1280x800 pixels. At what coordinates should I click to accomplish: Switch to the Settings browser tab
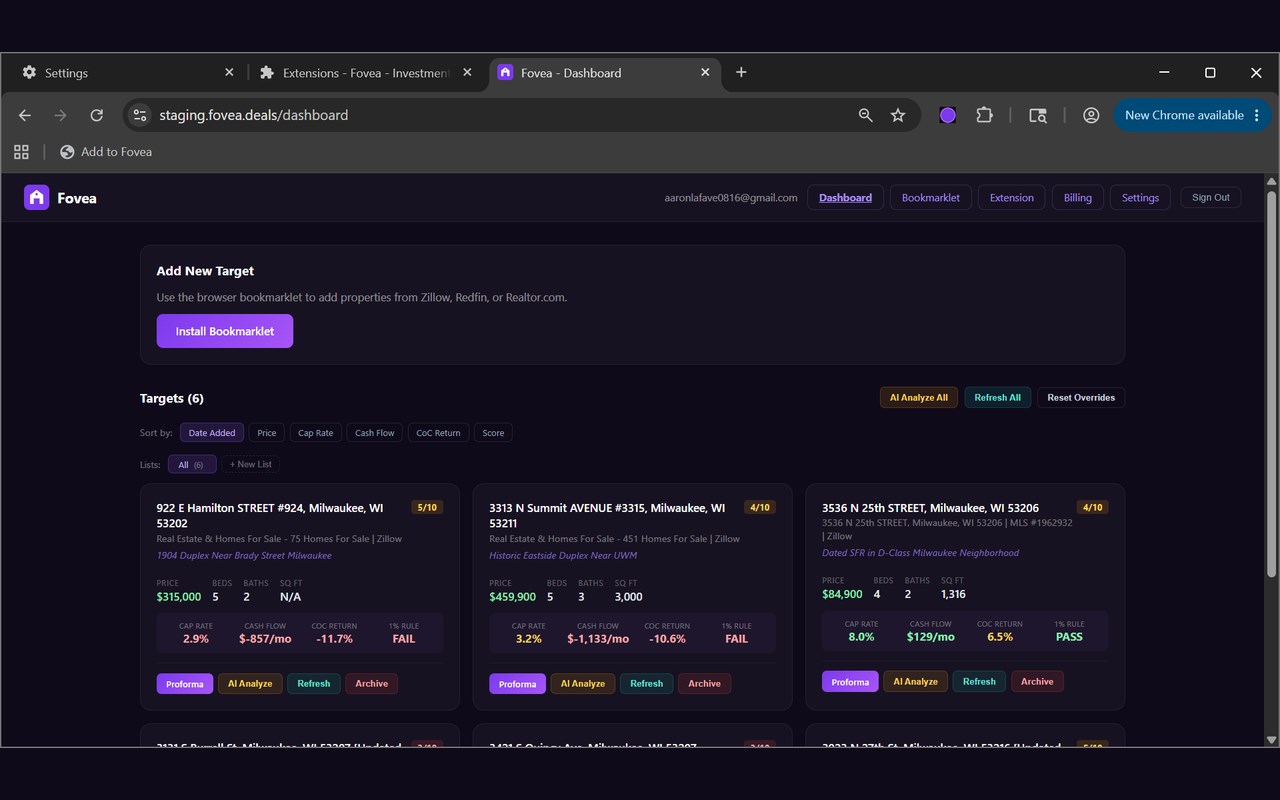tap(125, 73)
